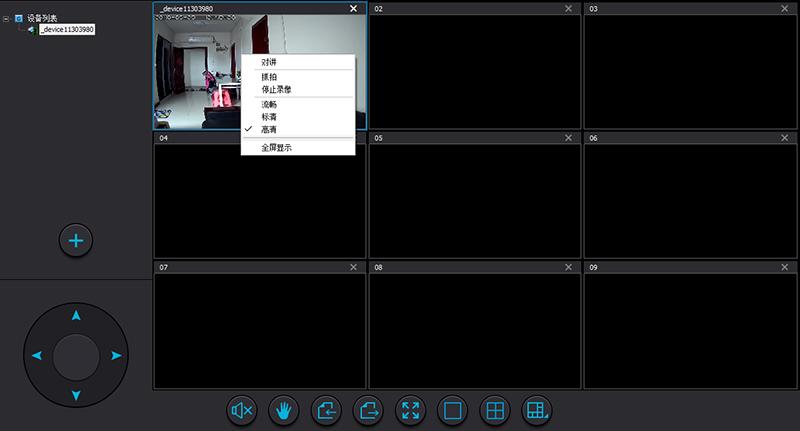Click the 07 pane title label
The height and width of the screenshot is (431, 800).
[x=163, y=267]
